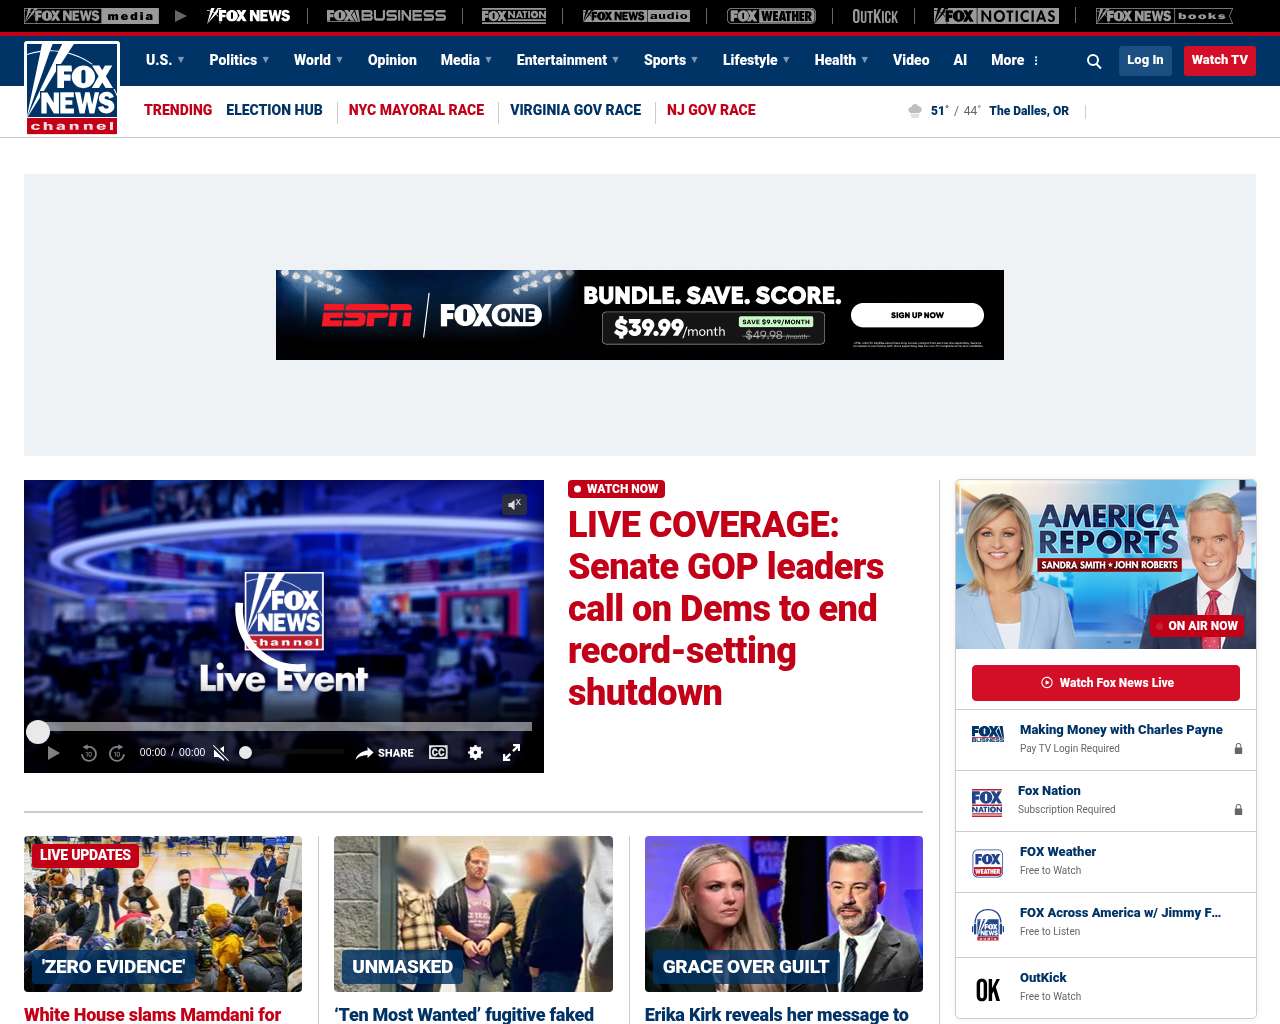Open the Erika Kirk message headline

777,1014
